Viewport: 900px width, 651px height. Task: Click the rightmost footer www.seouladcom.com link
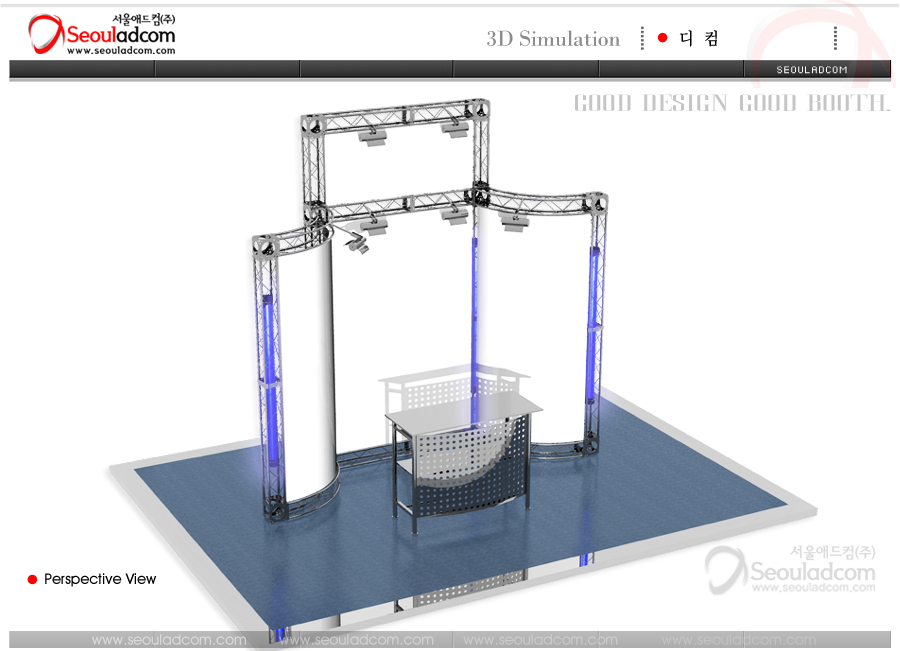click(x=738, y=640)
